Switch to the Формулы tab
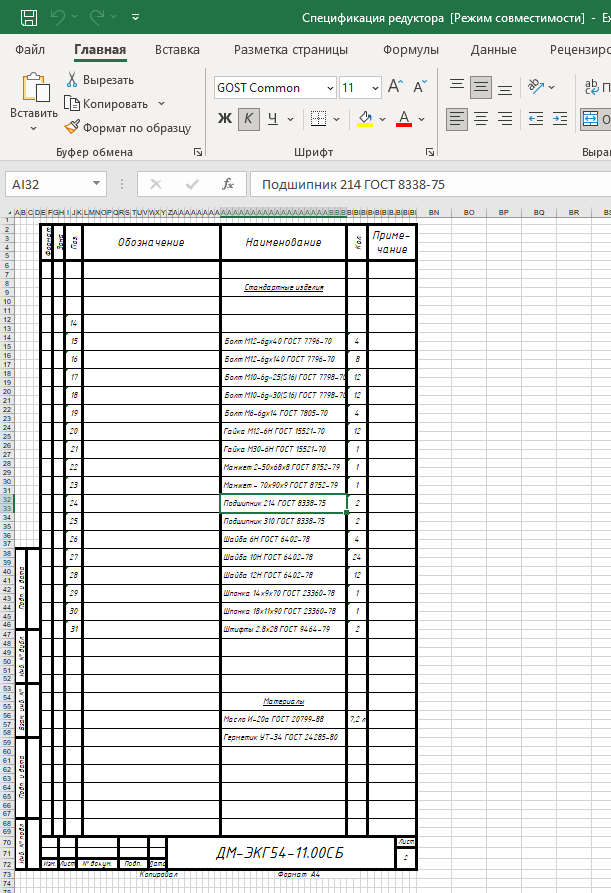611x893 pixels. pyautogui.click(x=411, y=50)
